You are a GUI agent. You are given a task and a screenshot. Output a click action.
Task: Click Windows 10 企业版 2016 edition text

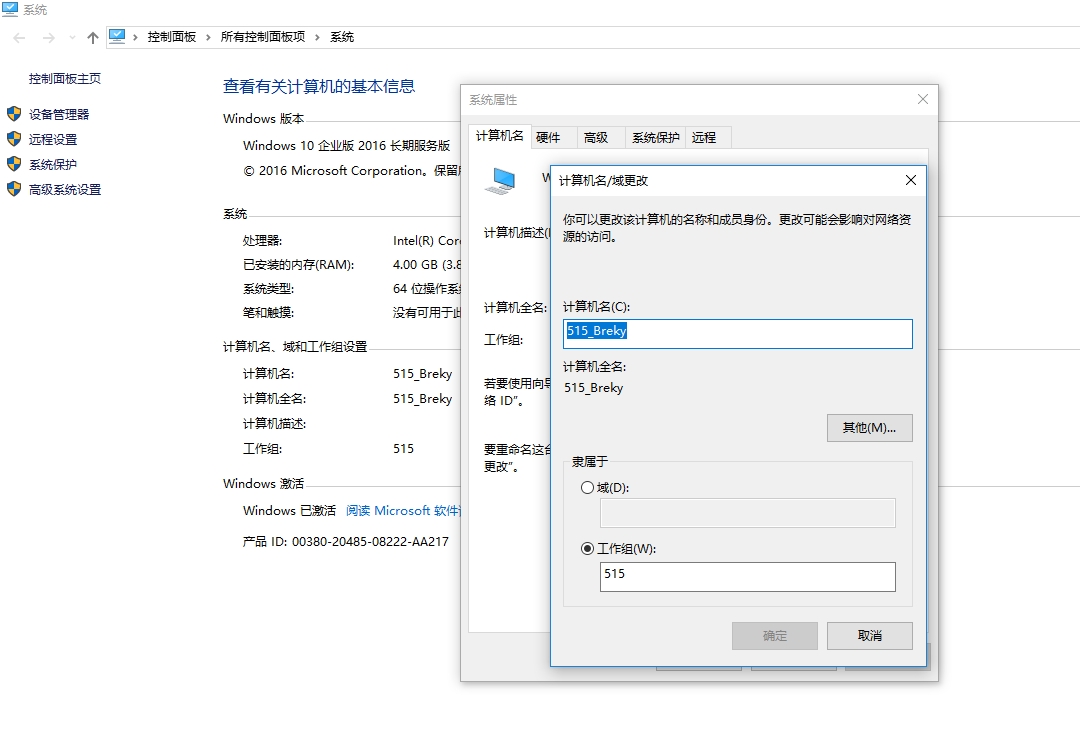tap(346, 146)
